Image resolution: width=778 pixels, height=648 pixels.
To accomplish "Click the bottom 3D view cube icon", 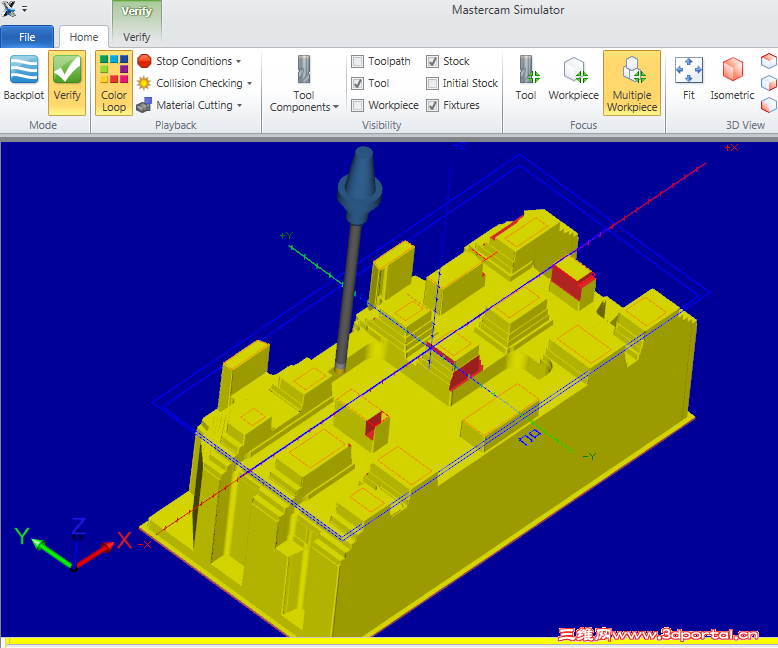I will click(x=769, y=105).
